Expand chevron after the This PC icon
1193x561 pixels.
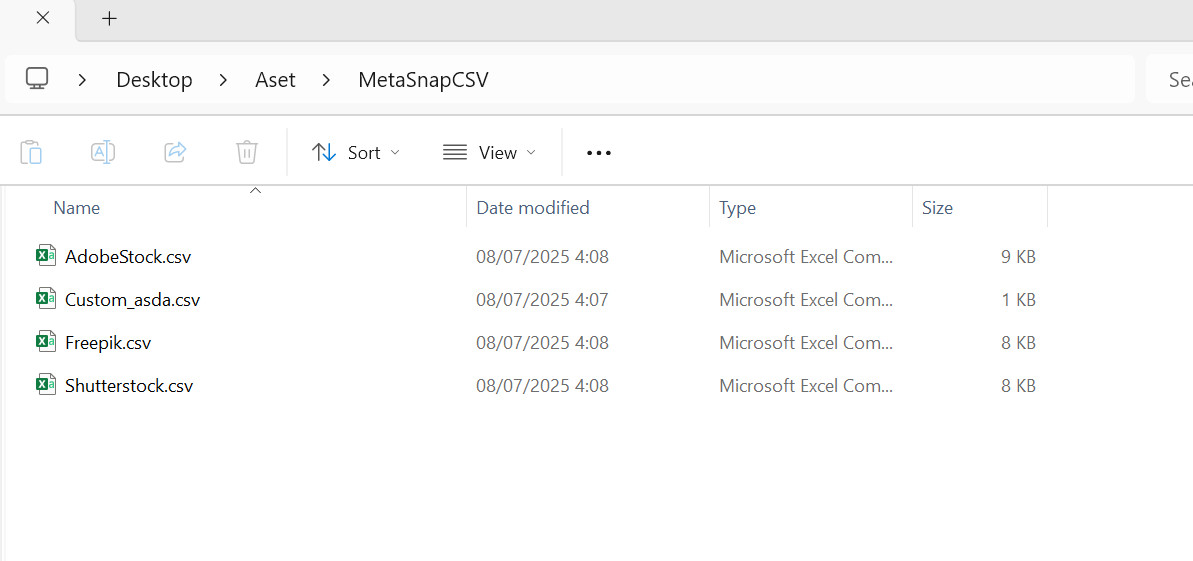pyautogui.click(x=82, y=79)
